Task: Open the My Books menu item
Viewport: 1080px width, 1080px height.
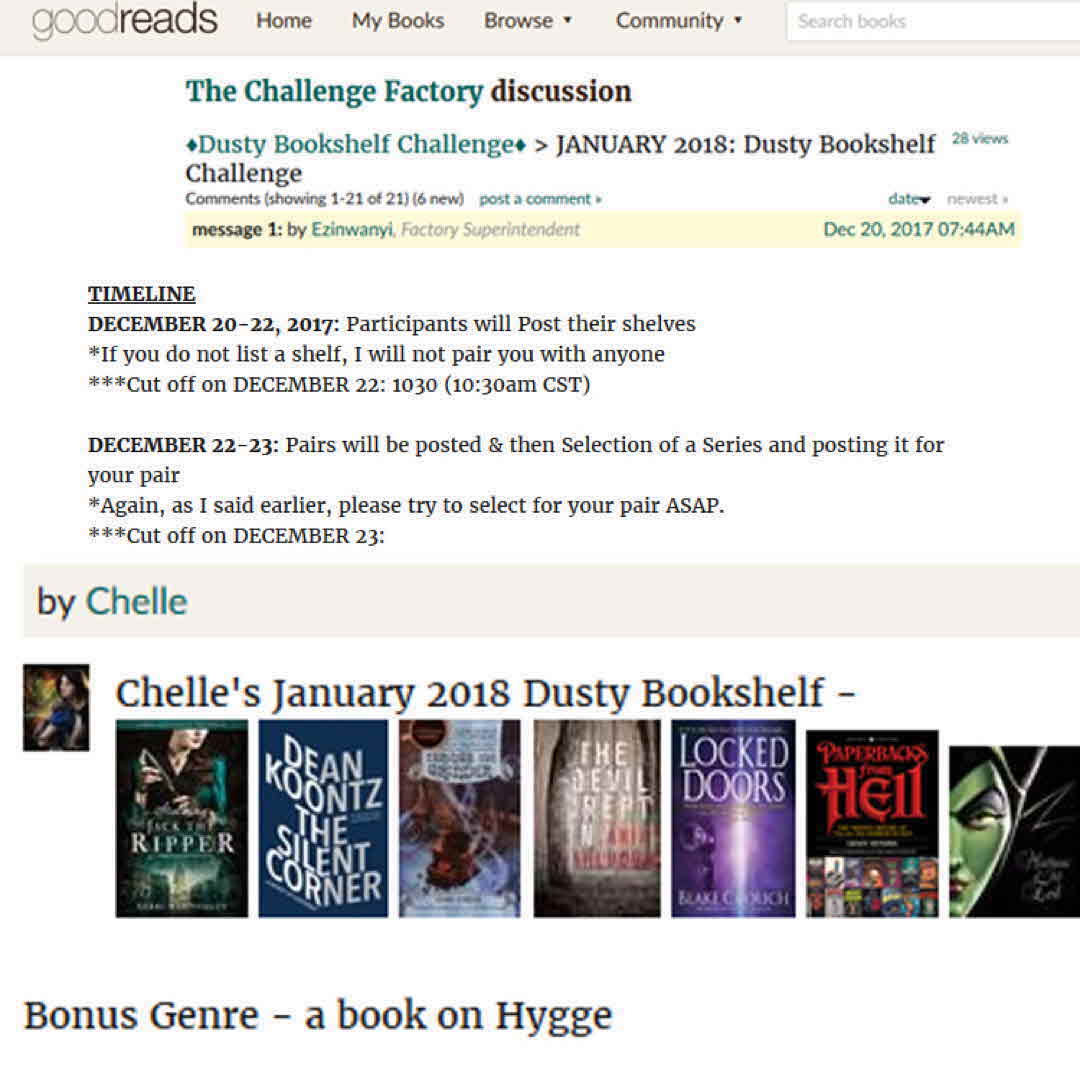Action: (397, 21)
